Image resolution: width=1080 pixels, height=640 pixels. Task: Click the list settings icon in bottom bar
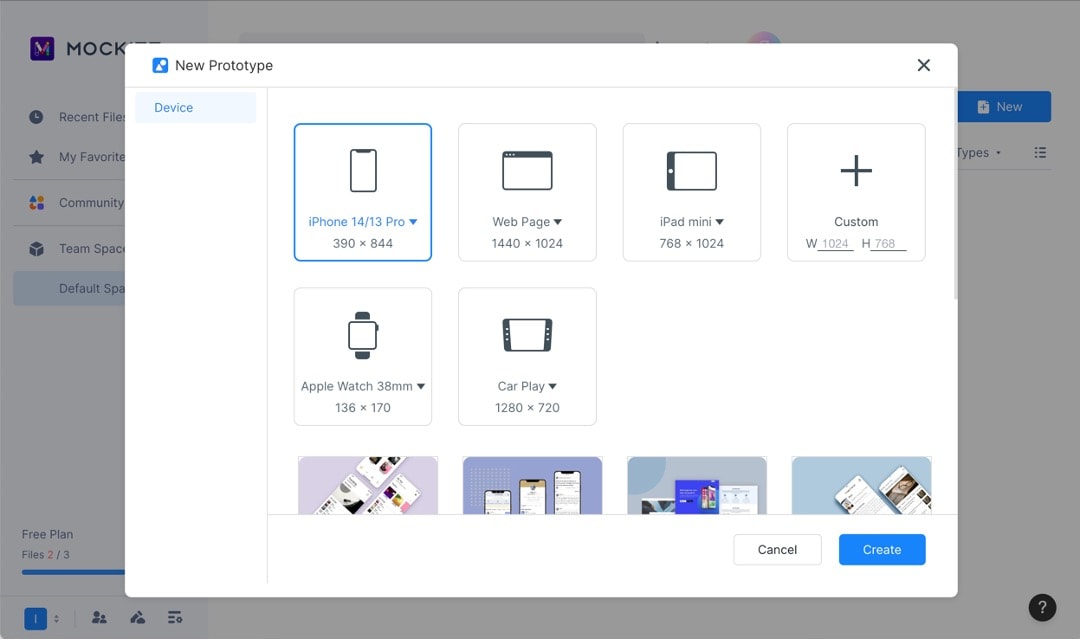175,617
